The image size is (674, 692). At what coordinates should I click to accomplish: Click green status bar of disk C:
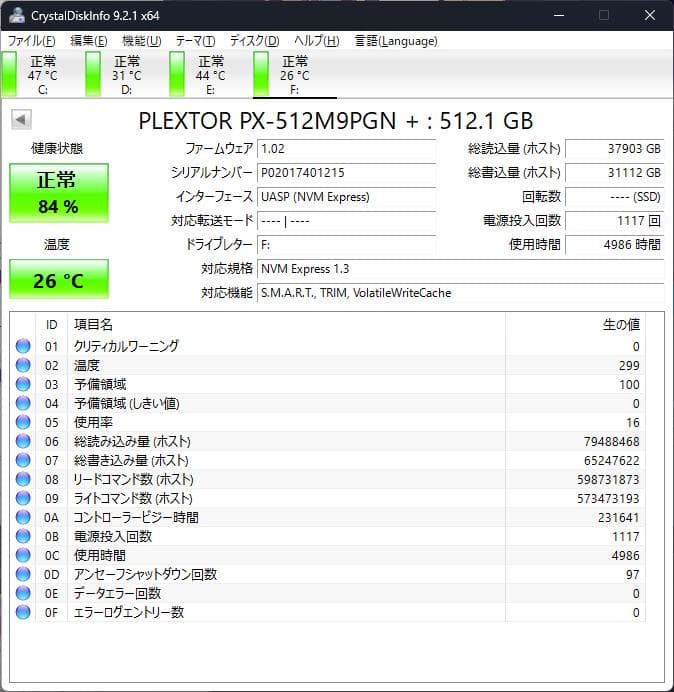pyautogui.click(x=9, y=74)
